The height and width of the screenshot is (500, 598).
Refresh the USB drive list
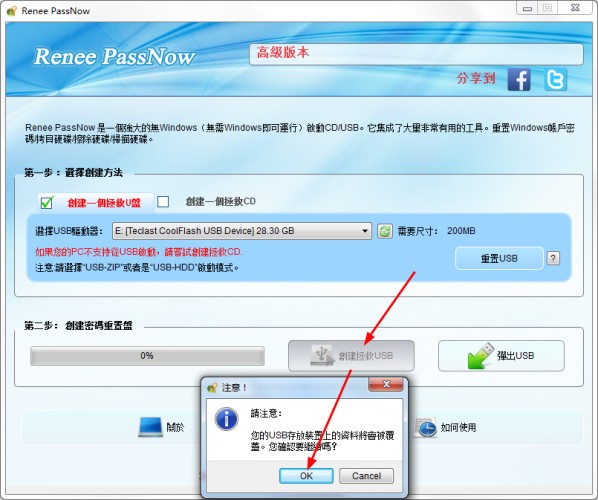385,231
